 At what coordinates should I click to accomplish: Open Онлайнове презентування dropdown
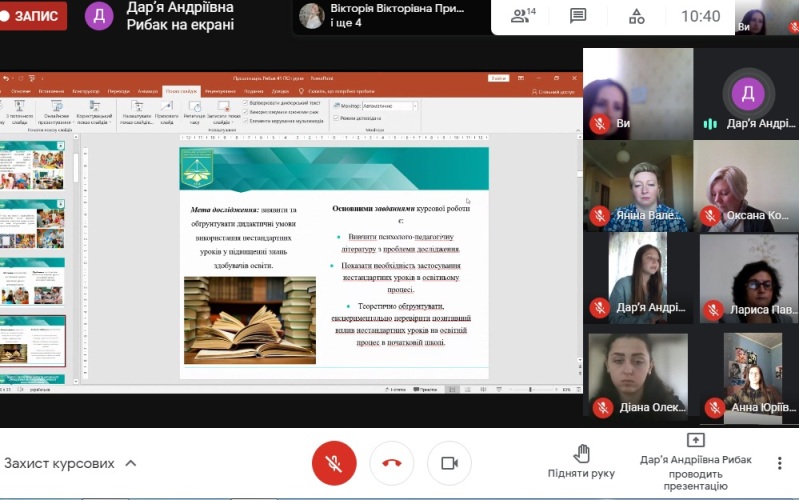click(x=56, y=113)
